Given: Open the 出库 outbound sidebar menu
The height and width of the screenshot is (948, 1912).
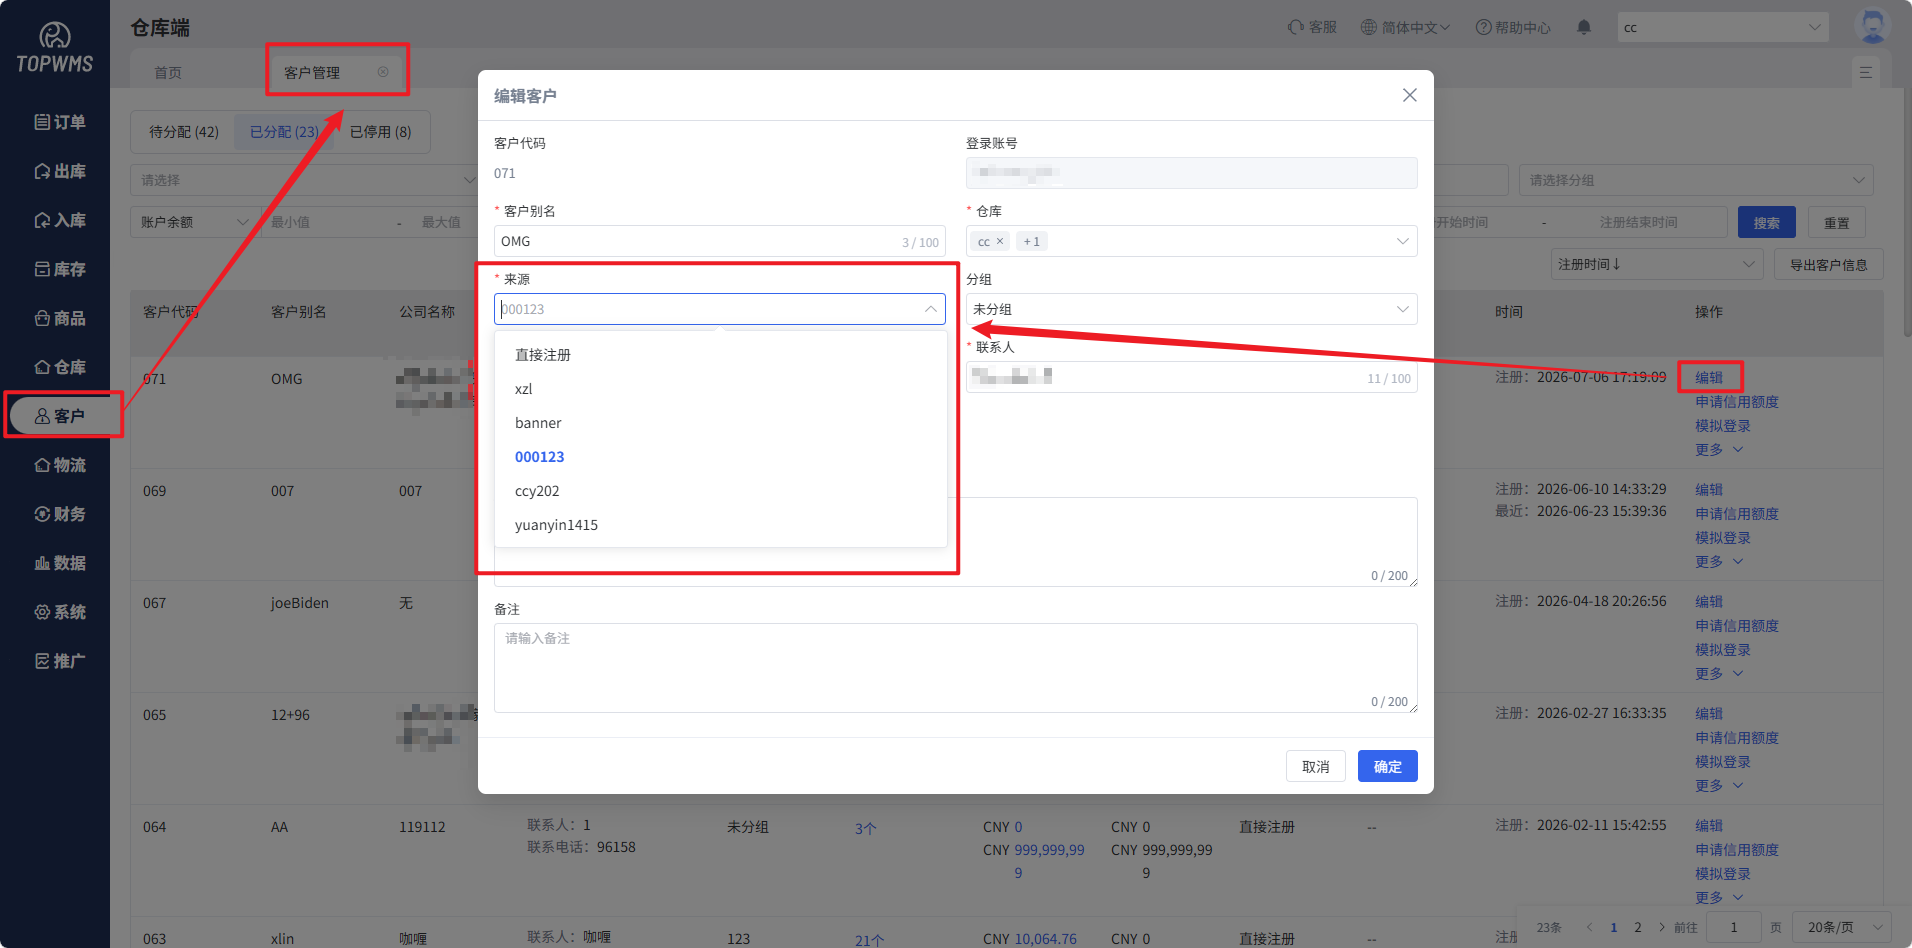Looking at the screenshot, I should (60, 171).
